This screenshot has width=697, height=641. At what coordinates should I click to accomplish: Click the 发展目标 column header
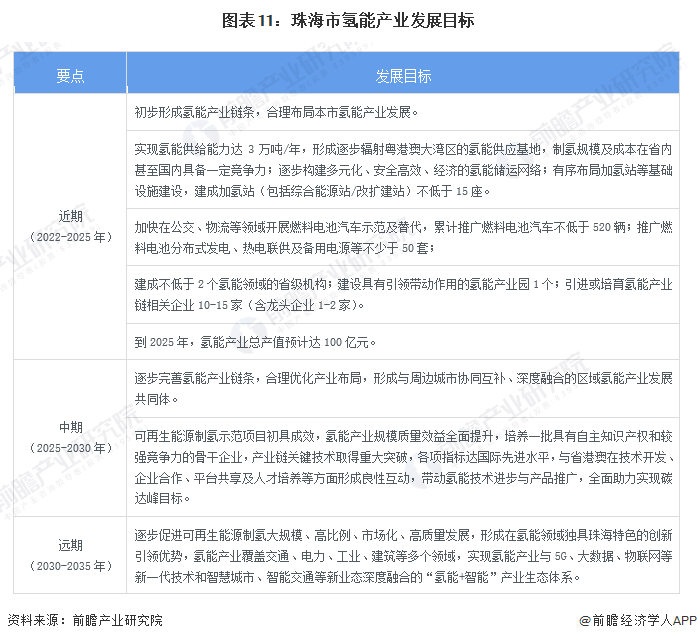[403, 75]
